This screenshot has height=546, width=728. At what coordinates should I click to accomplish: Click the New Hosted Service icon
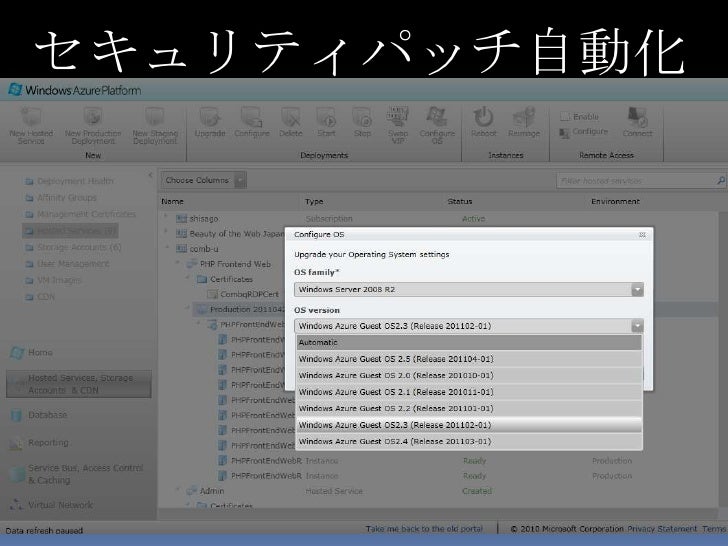31,117
